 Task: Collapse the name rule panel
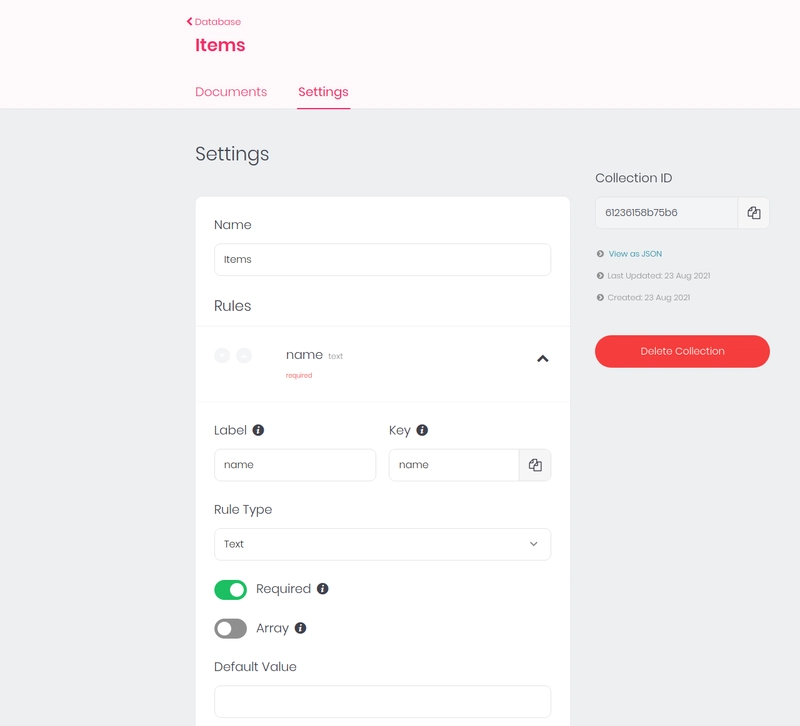coord(543,359)
